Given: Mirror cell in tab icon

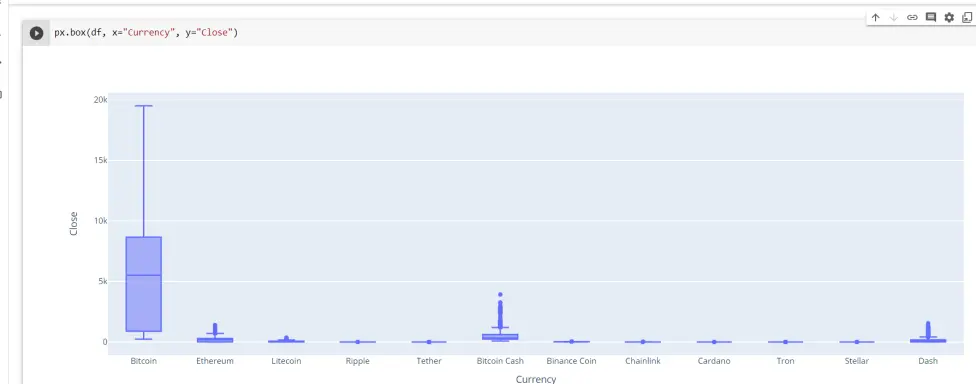Looking at the screenshot, I should [x=967, y=17].
